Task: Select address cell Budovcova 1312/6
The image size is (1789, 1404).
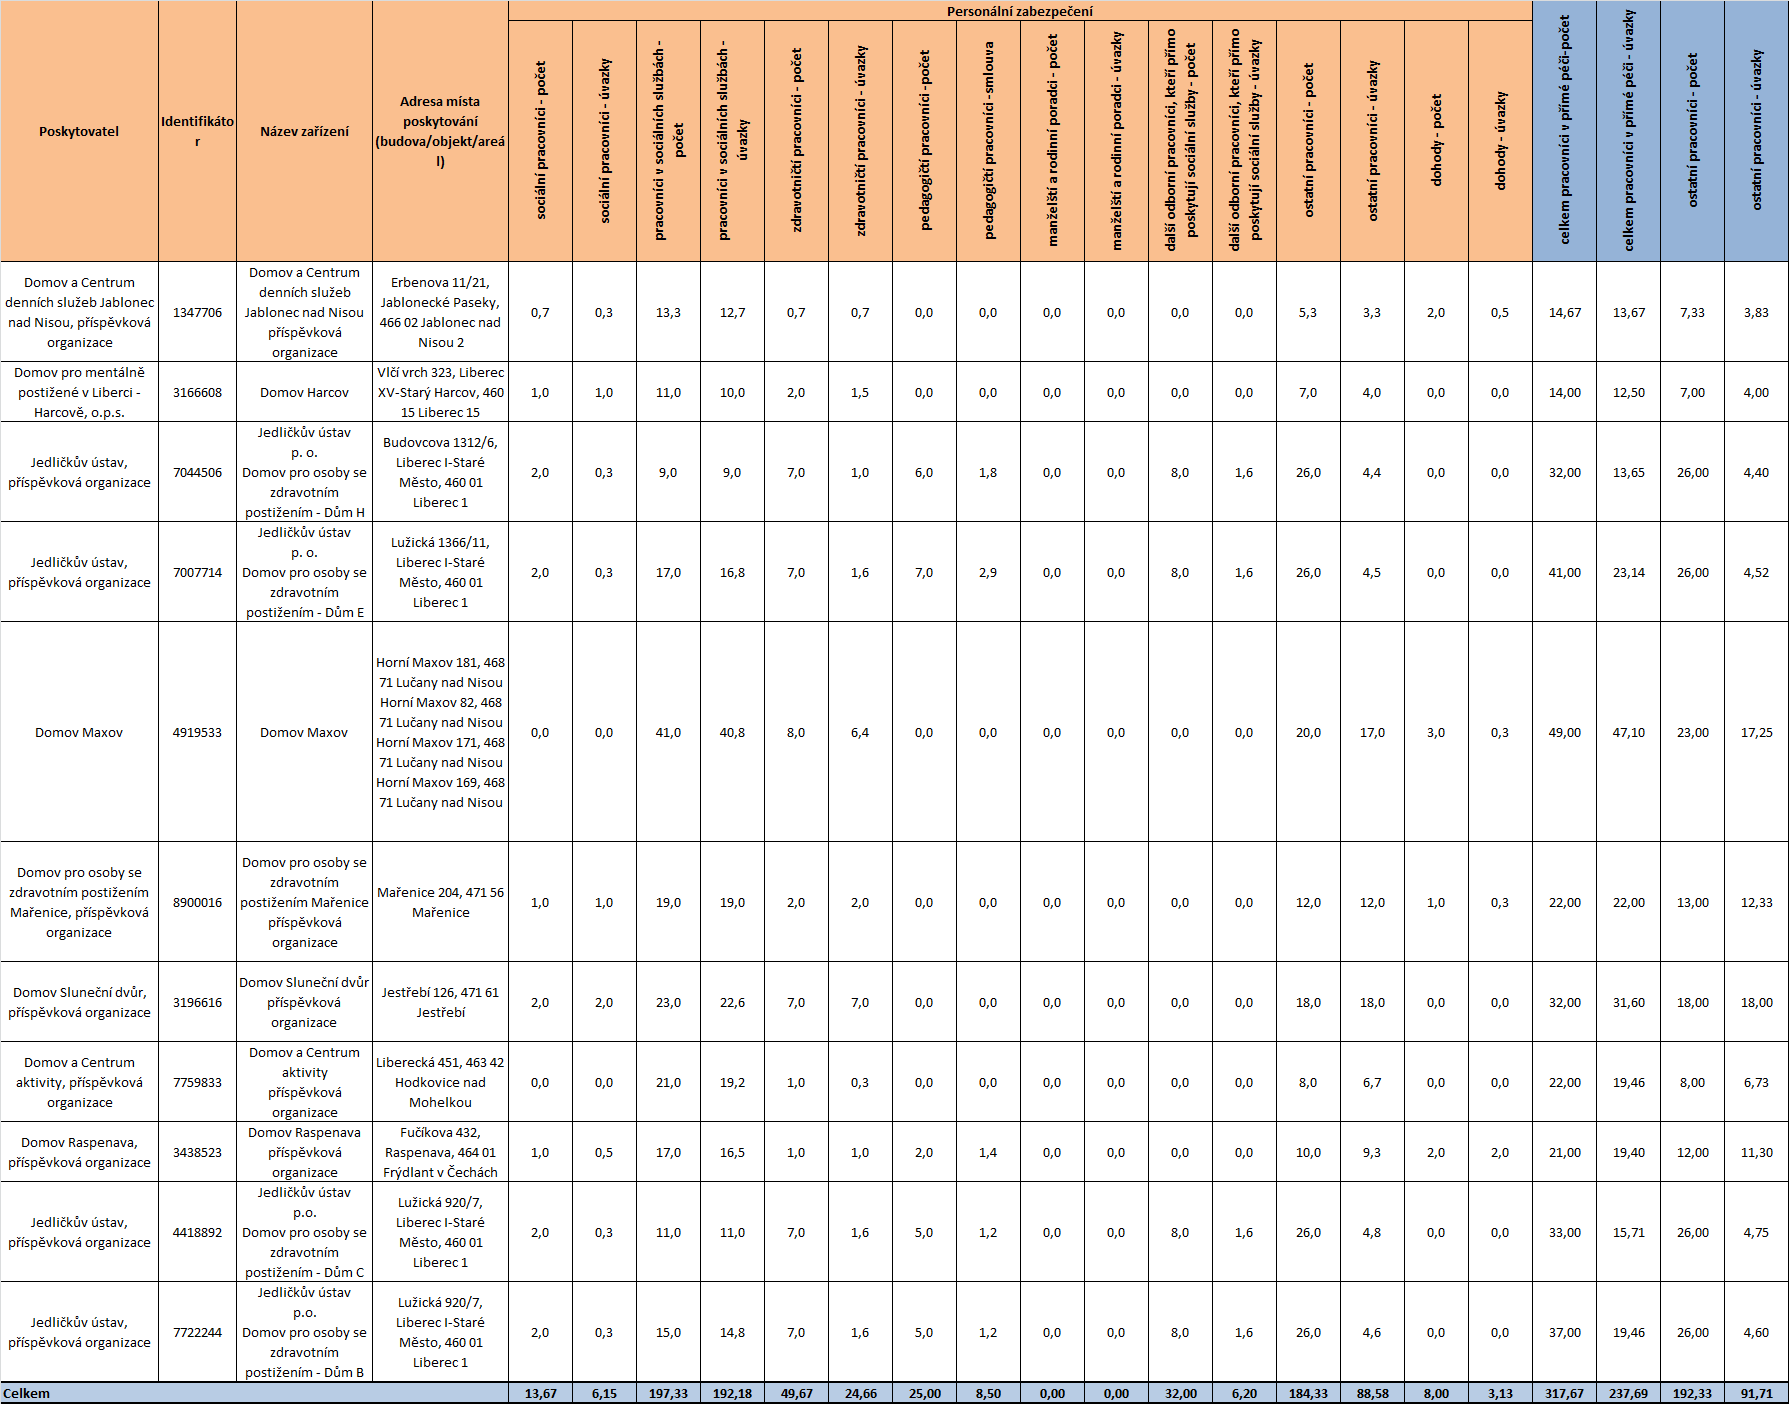Action: pyautogui.click(x=440, y=472)
